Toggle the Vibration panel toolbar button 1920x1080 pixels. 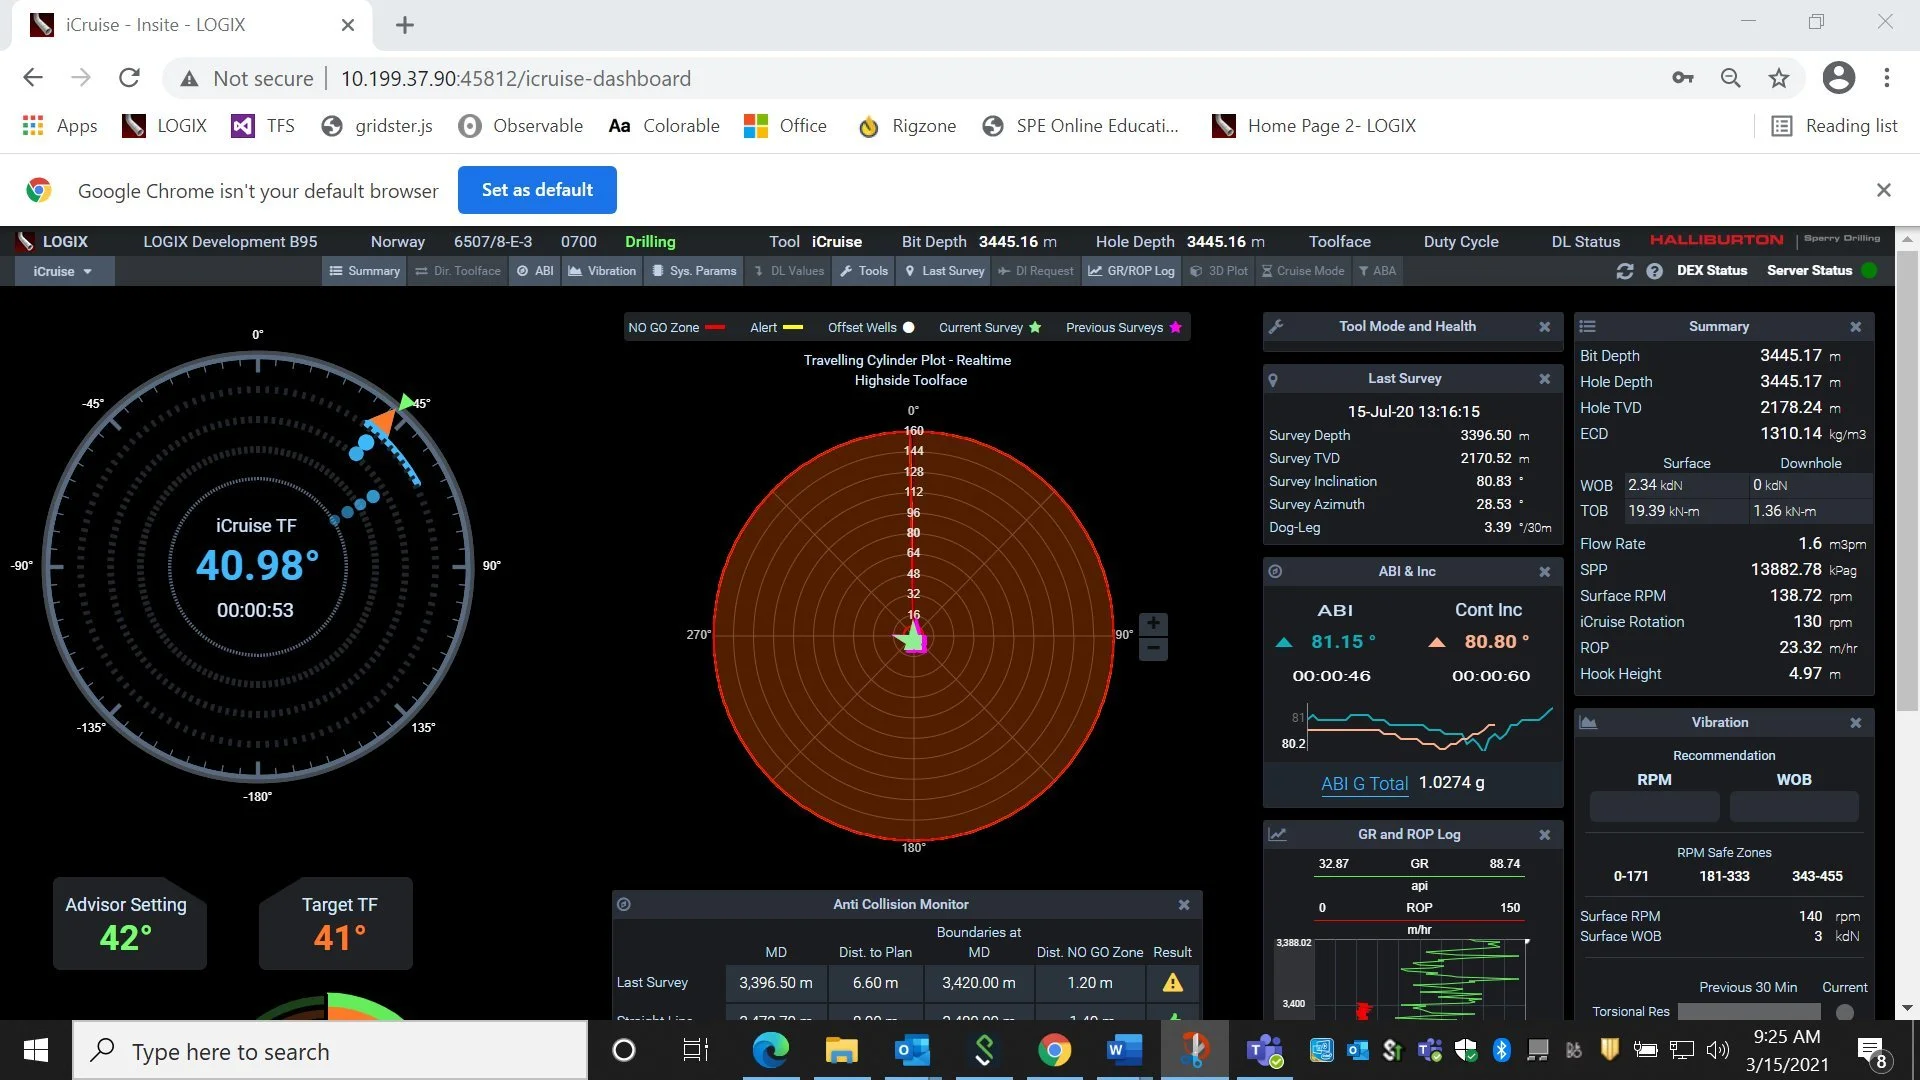point(602,271)
